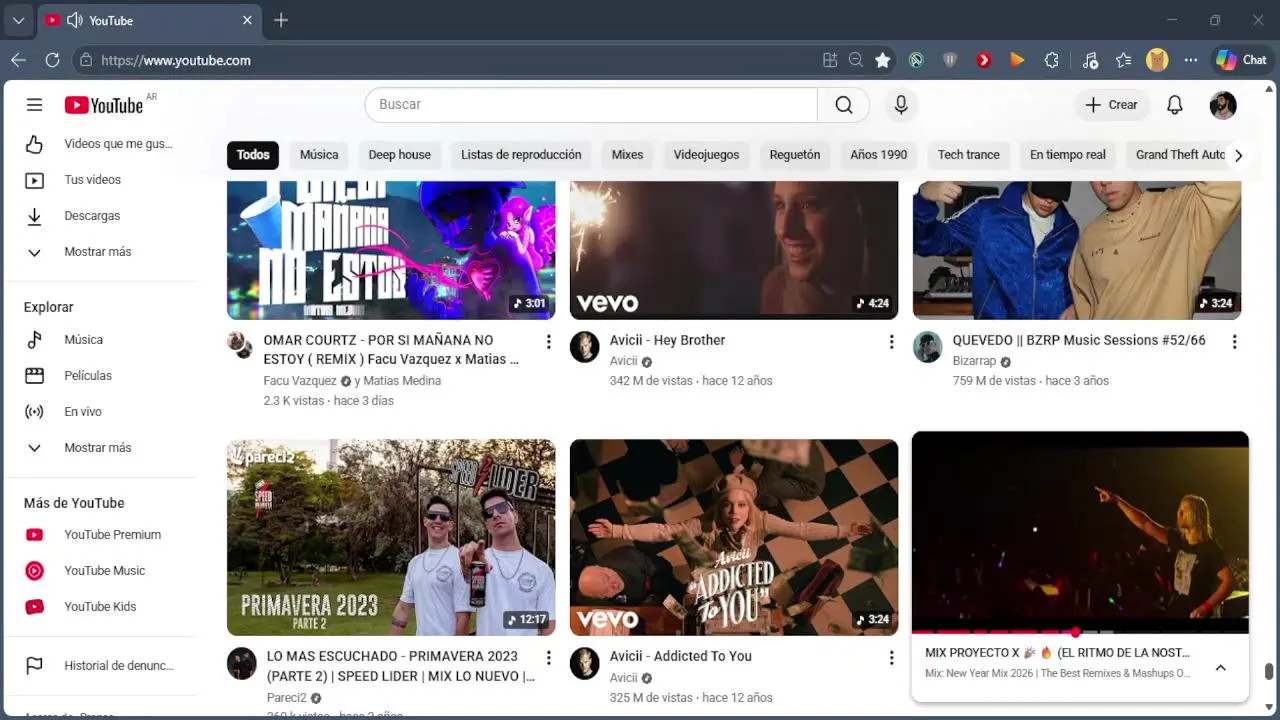Screen dimensions: 1280x720
Task: Open the Bizarrap channel name link
Action: [974, 361]
